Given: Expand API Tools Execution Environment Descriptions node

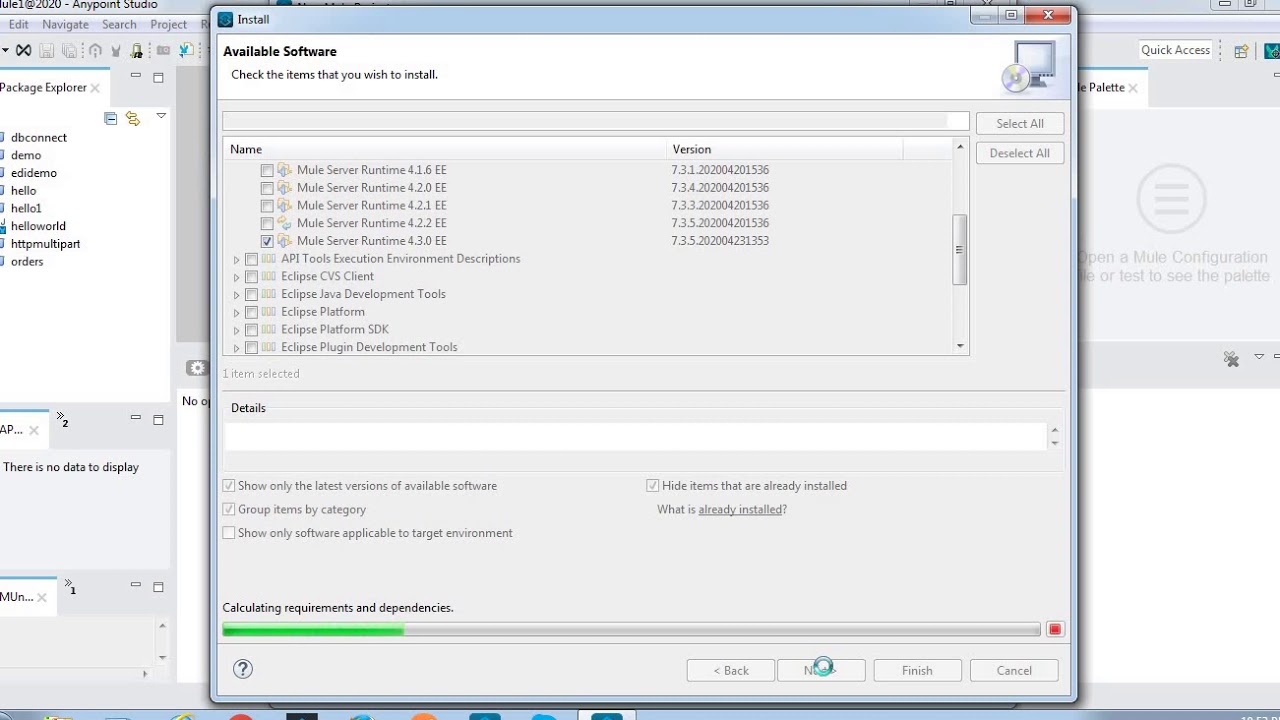Looking at the screenshot, I should (x=237, y=260).
